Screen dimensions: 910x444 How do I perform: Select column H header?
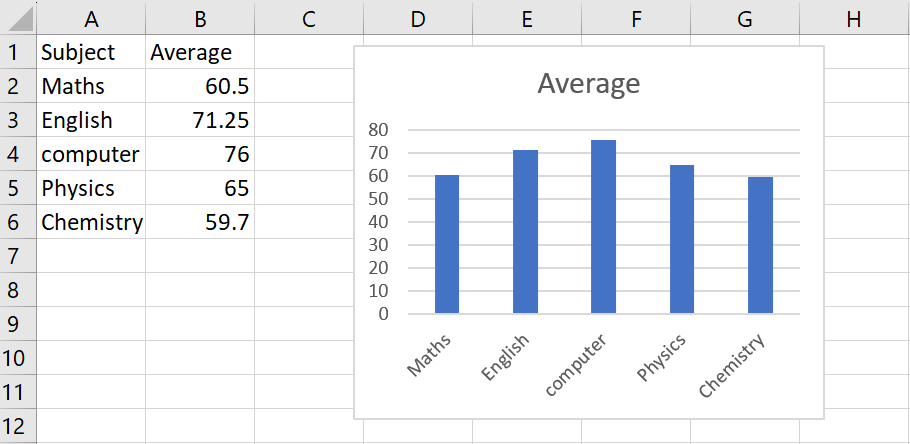pyautogui.click(x=854, y=18)
